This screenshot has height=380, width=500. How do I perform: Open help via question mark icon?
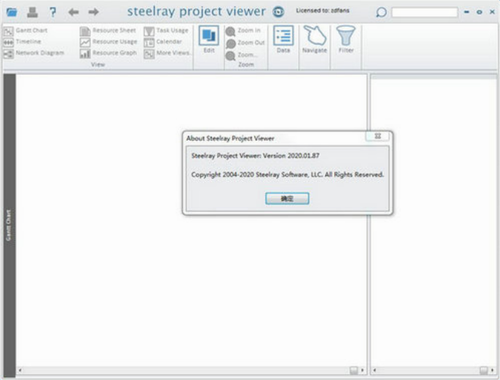pyautogui.click(x=53, y=12)
